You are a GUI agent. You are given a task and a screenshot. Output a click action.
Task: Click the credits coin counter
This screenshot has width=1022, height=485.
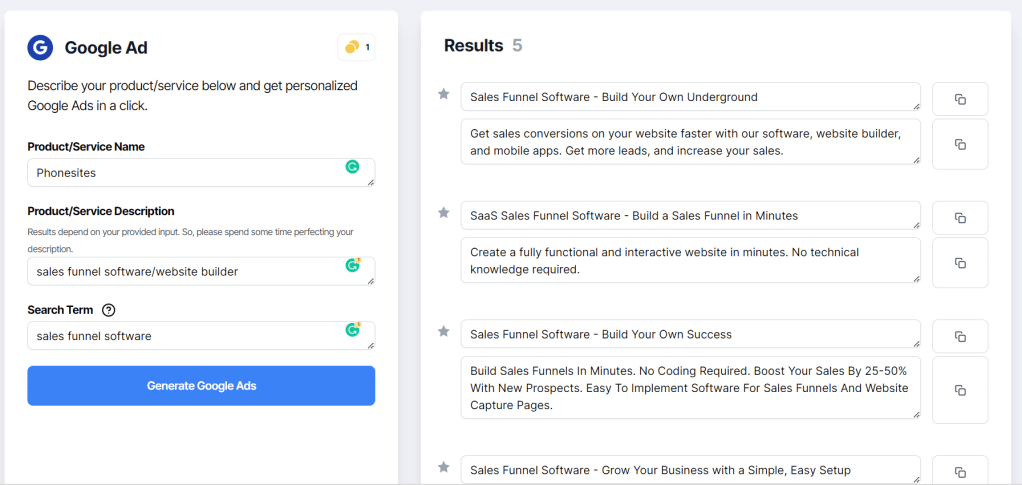pos(356,47)
